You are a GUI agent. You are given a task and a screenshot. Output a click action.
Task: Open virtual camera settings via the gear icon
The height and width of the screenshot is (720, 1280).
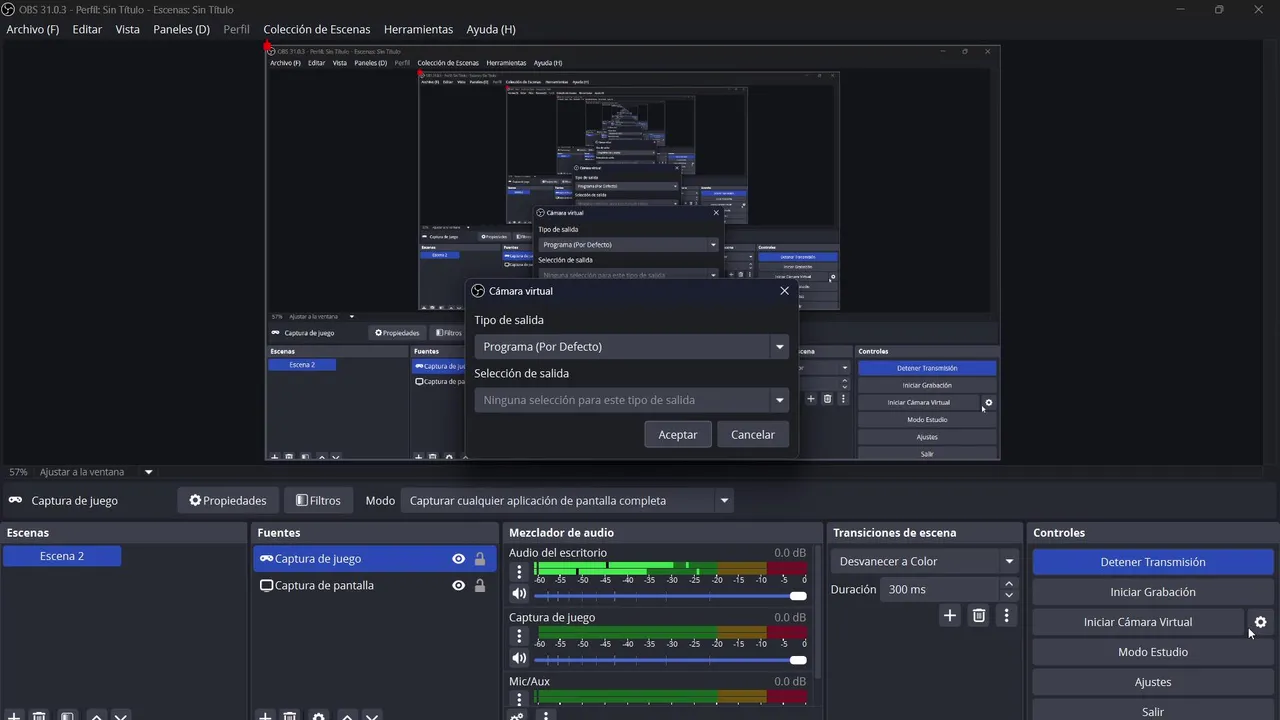click(1260, 622)
